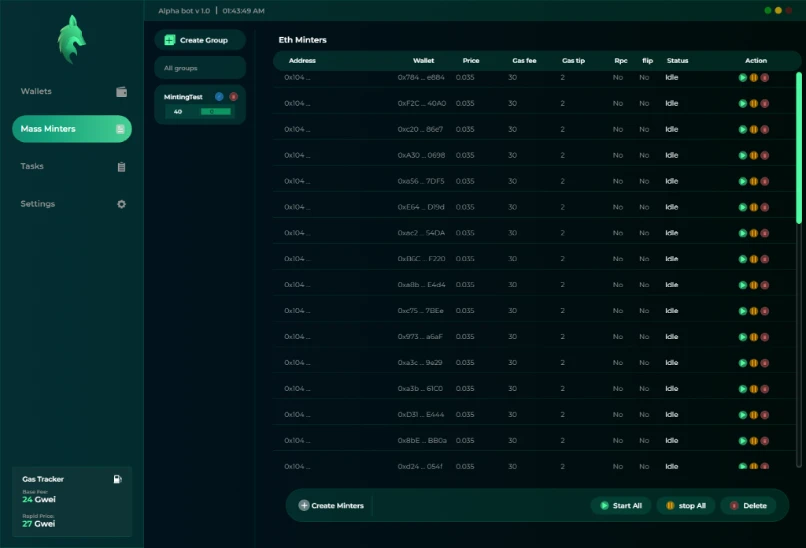
Task: Click the Gas fee column header
Action: (x=524, y=61)
